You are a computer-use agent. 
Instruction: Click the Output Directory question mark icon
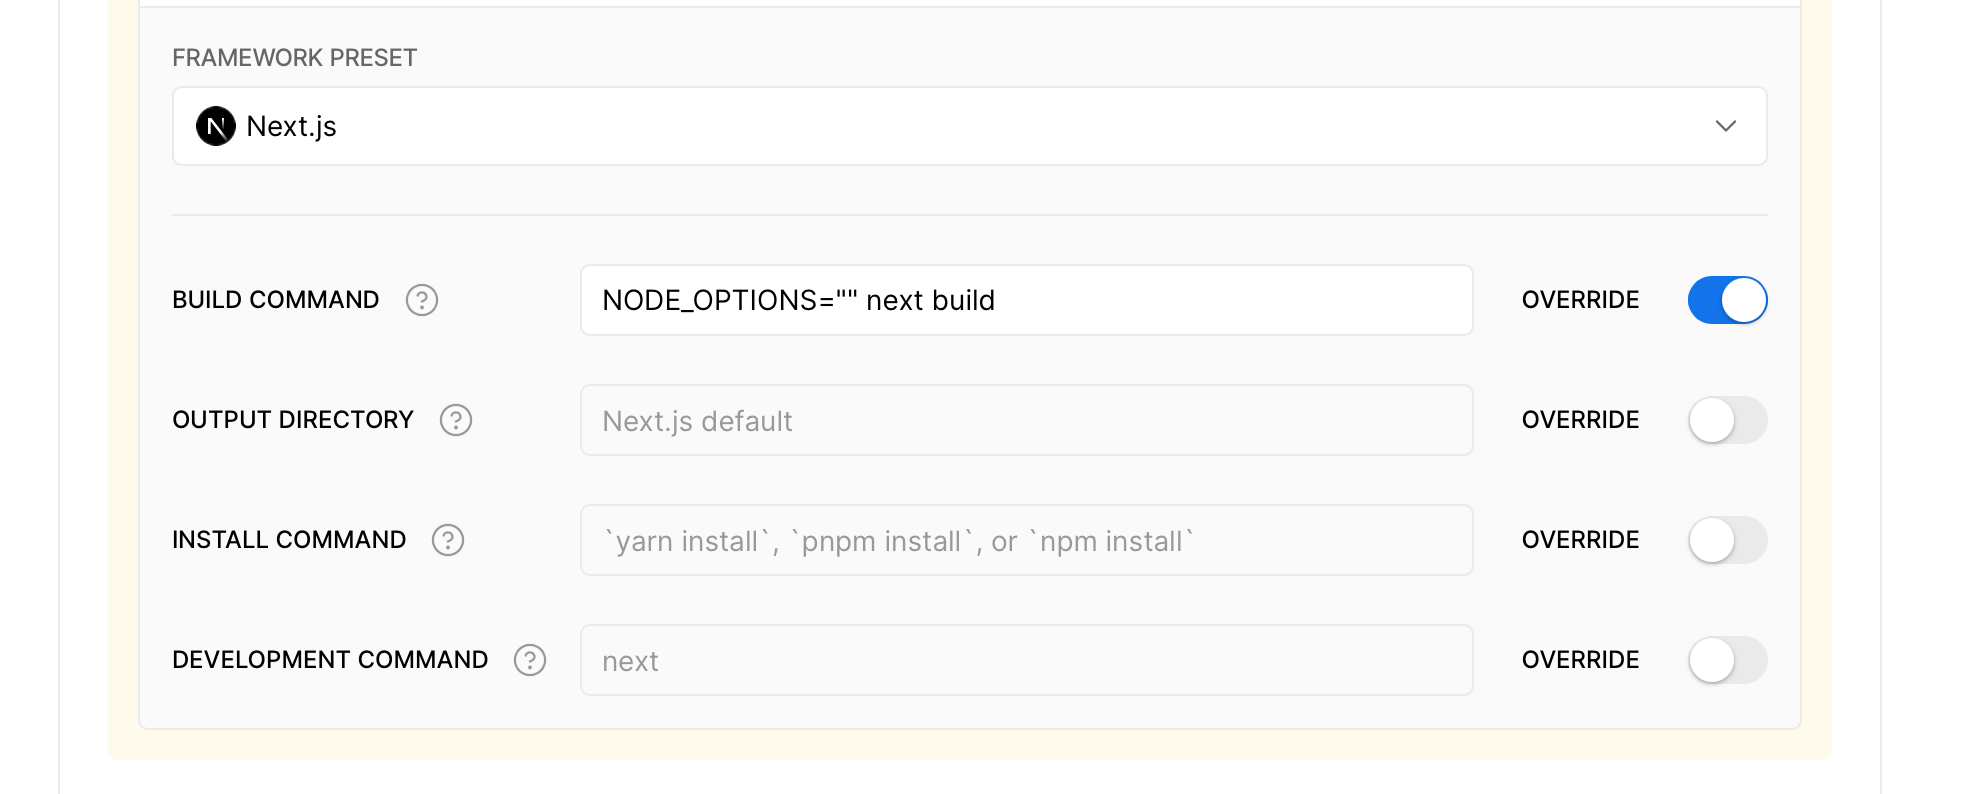point(456,421)
